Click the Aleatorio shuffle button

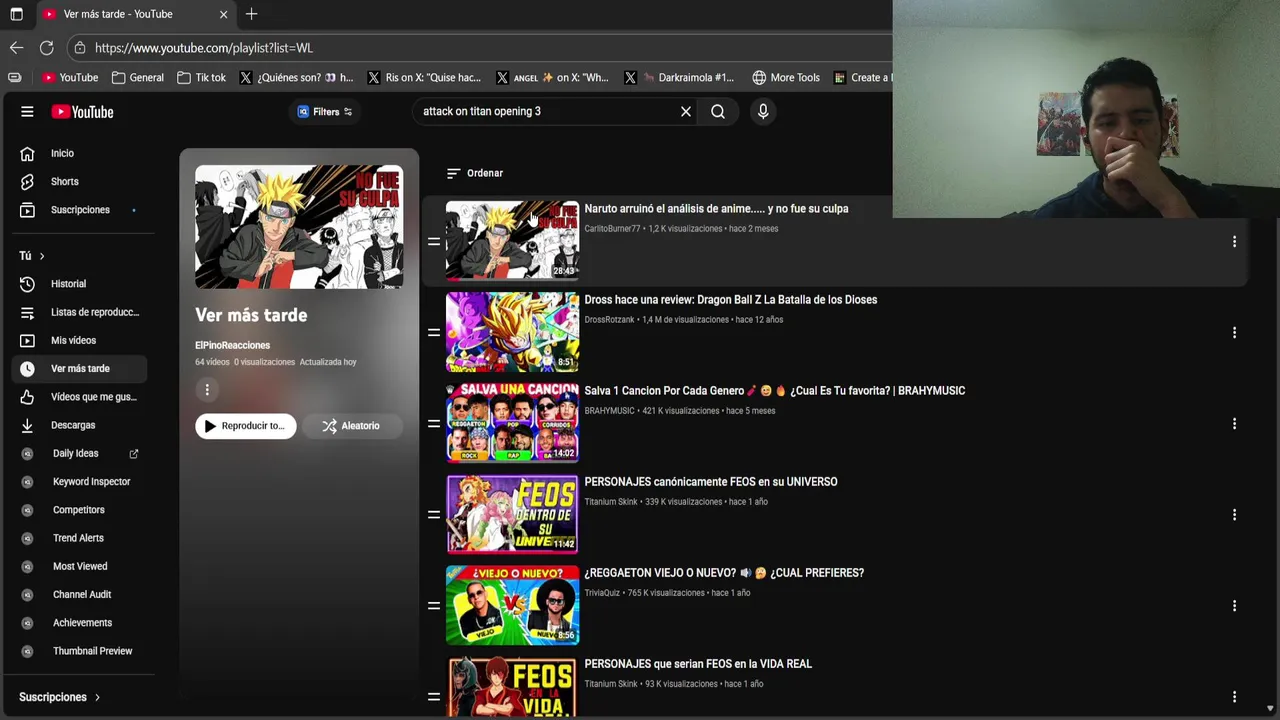point(351,426)
